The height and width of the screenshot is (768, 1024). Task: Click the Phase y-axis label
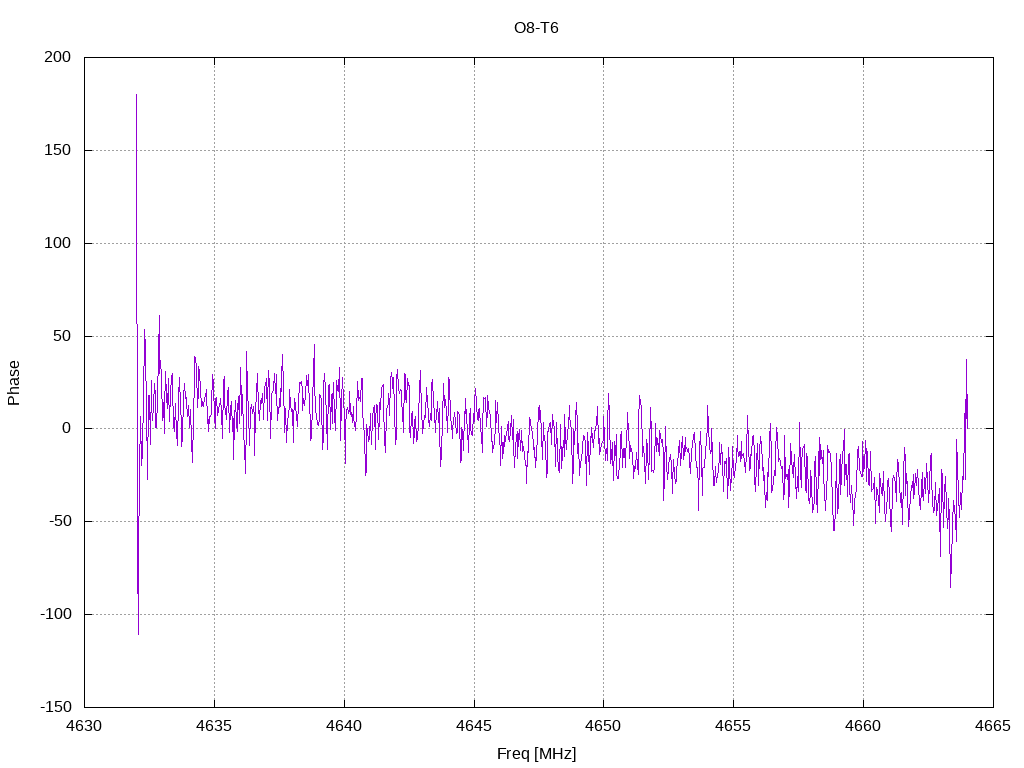(x=14, y=383)
